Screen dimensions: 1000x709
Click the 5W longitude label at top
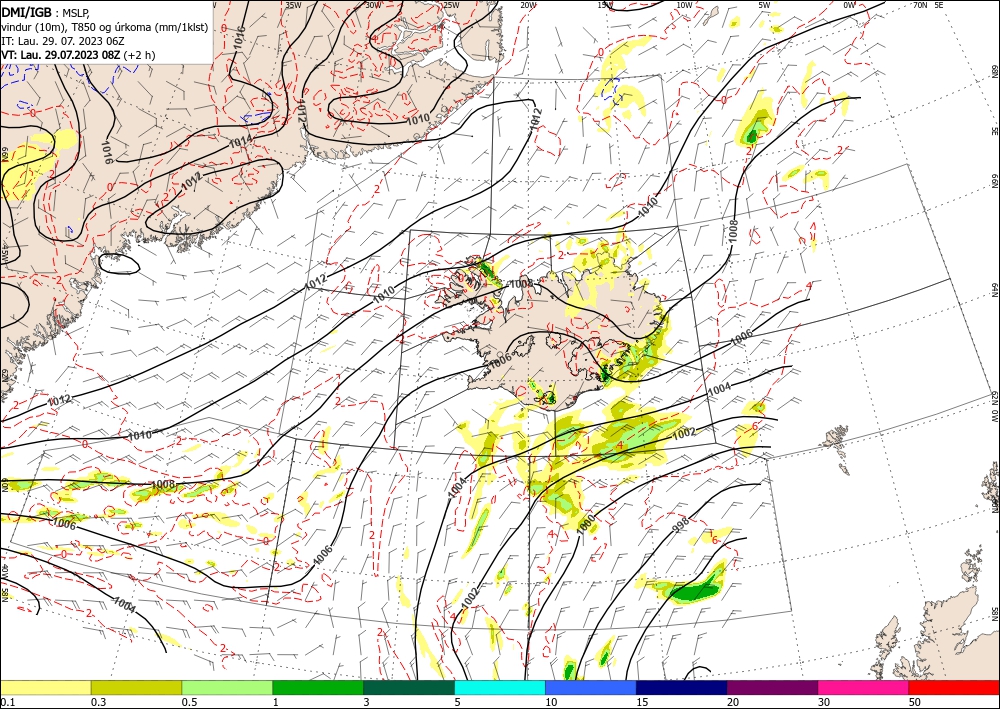[765, 4]
